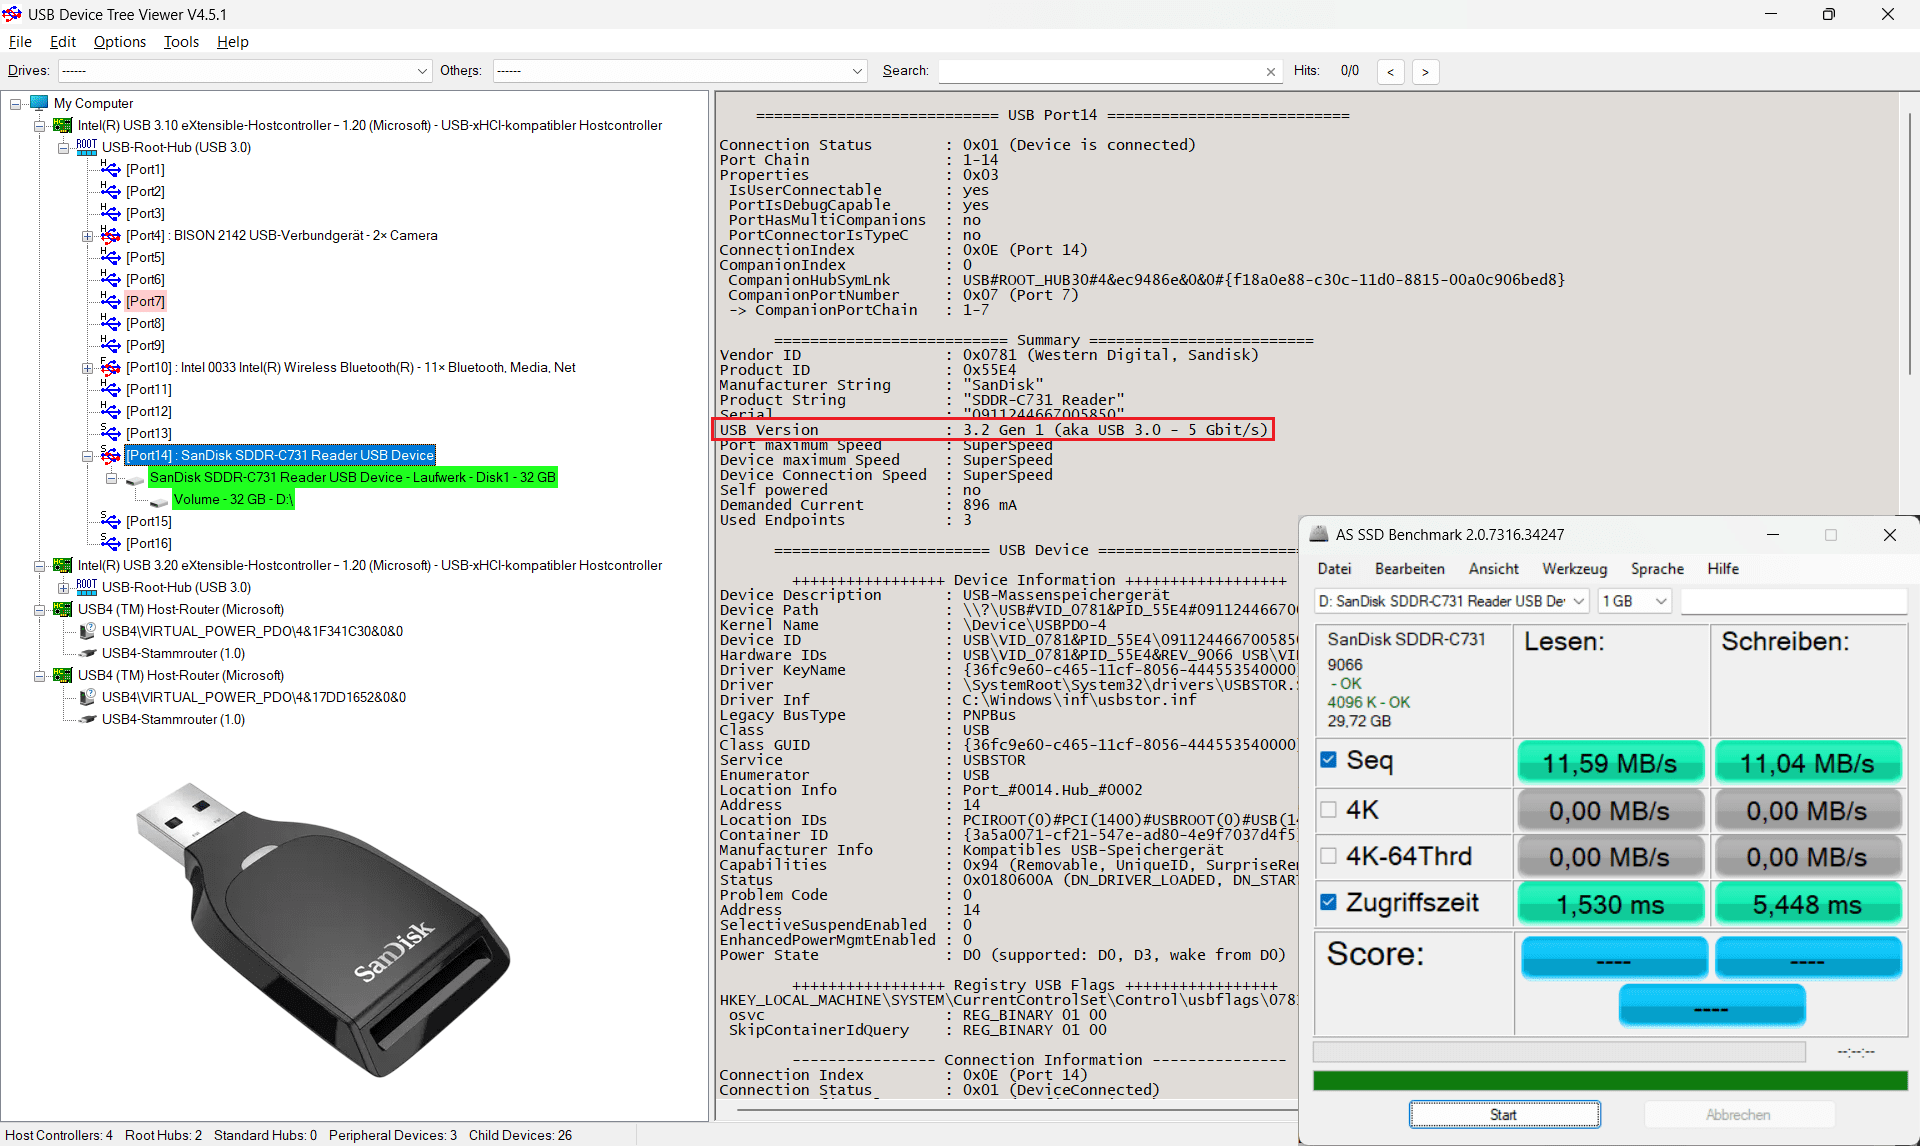Click the total score button below Score
The image size is (1920, 1146).
coord(1711,1005)
